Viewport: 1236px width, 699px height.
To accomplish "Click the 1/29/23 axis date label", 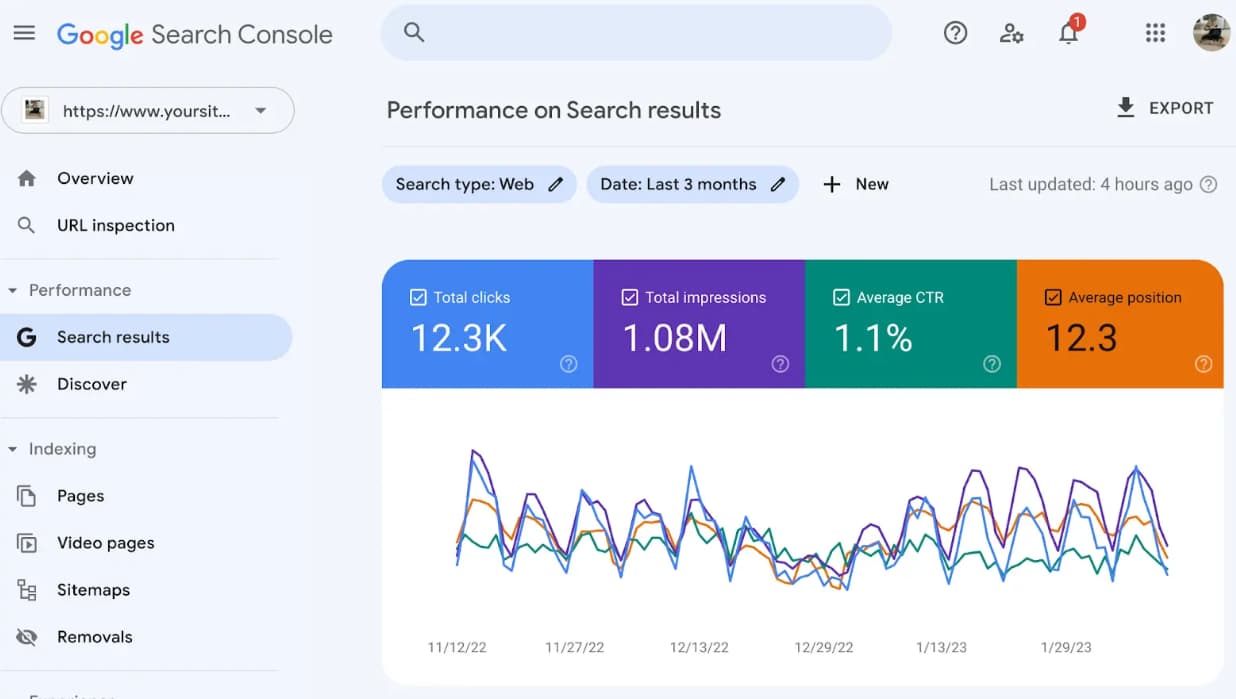I will 1066,647.
